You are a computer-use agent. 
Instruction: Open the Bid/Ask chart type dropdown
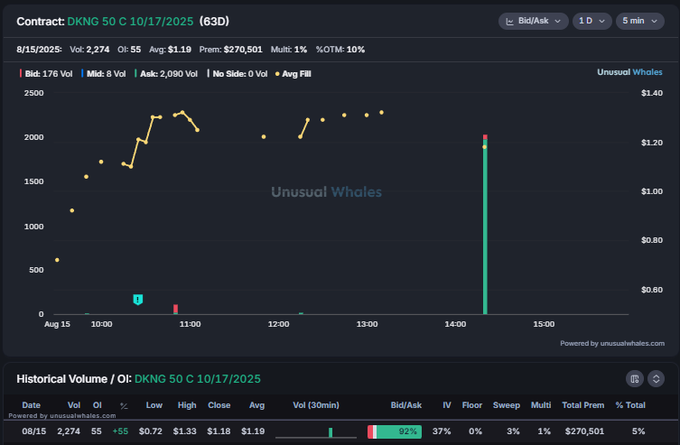(533, 21)
